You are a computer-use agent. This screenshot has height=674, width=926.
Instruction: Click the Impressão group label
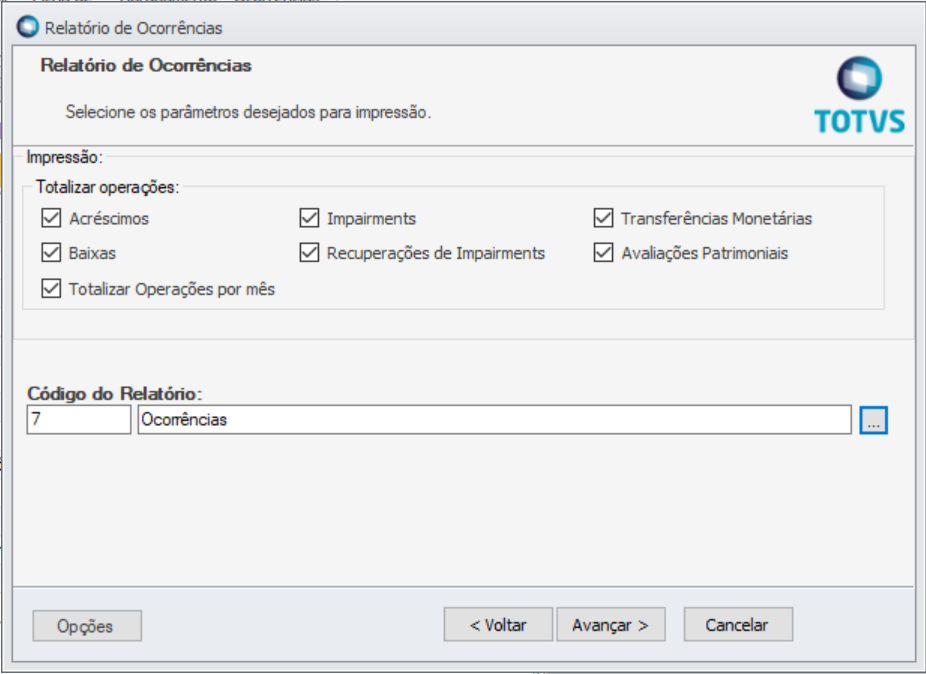click(64, 157)
